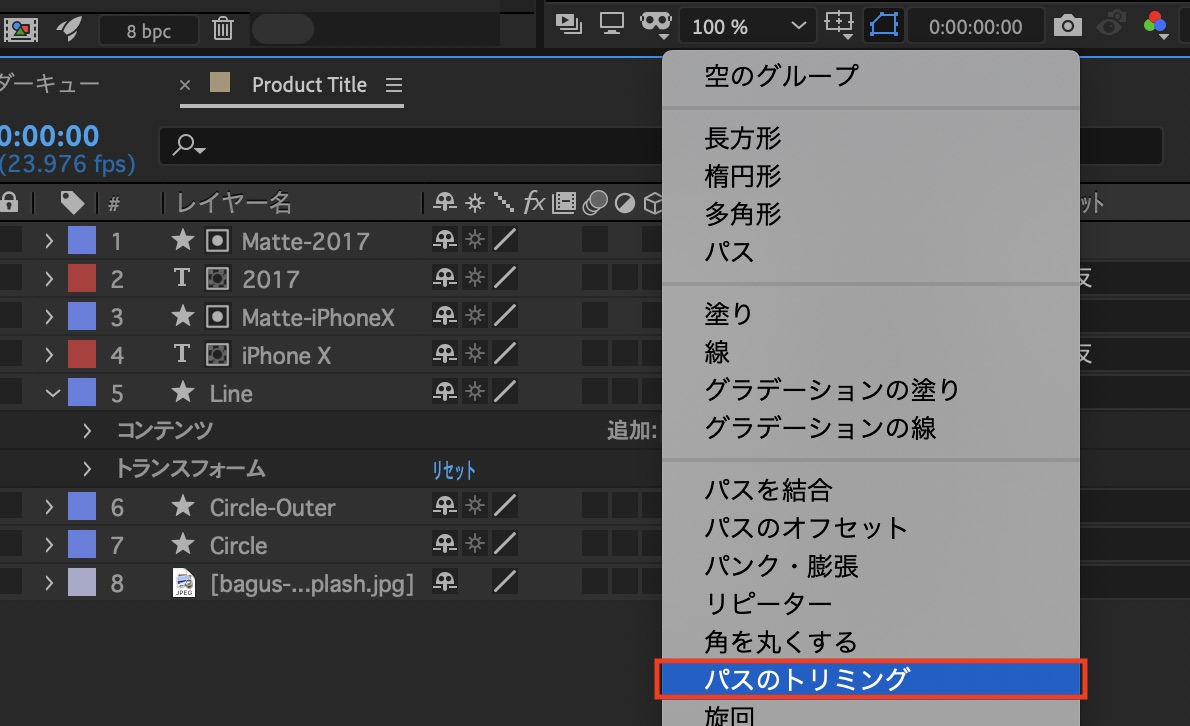Toggle the shy switch on Matte-2017 layer
The width and height of the screenshot is (1190, 726).
point(443,241)
